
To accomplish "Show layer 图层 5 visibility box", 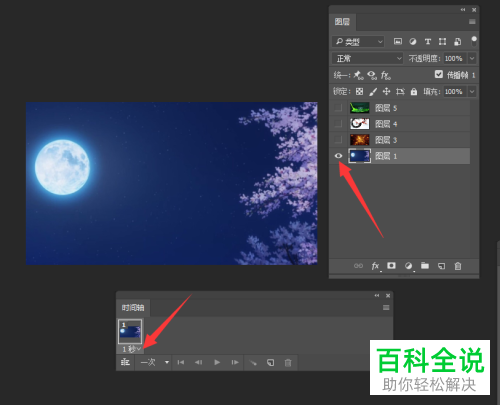I will point(338,108).
